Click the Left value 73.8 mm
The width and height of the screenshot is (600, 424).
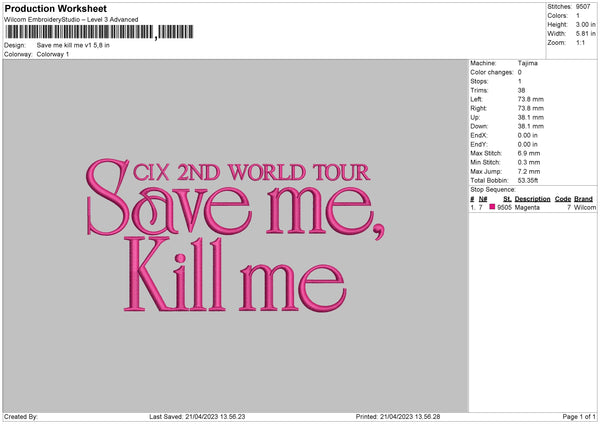[530, 99]
